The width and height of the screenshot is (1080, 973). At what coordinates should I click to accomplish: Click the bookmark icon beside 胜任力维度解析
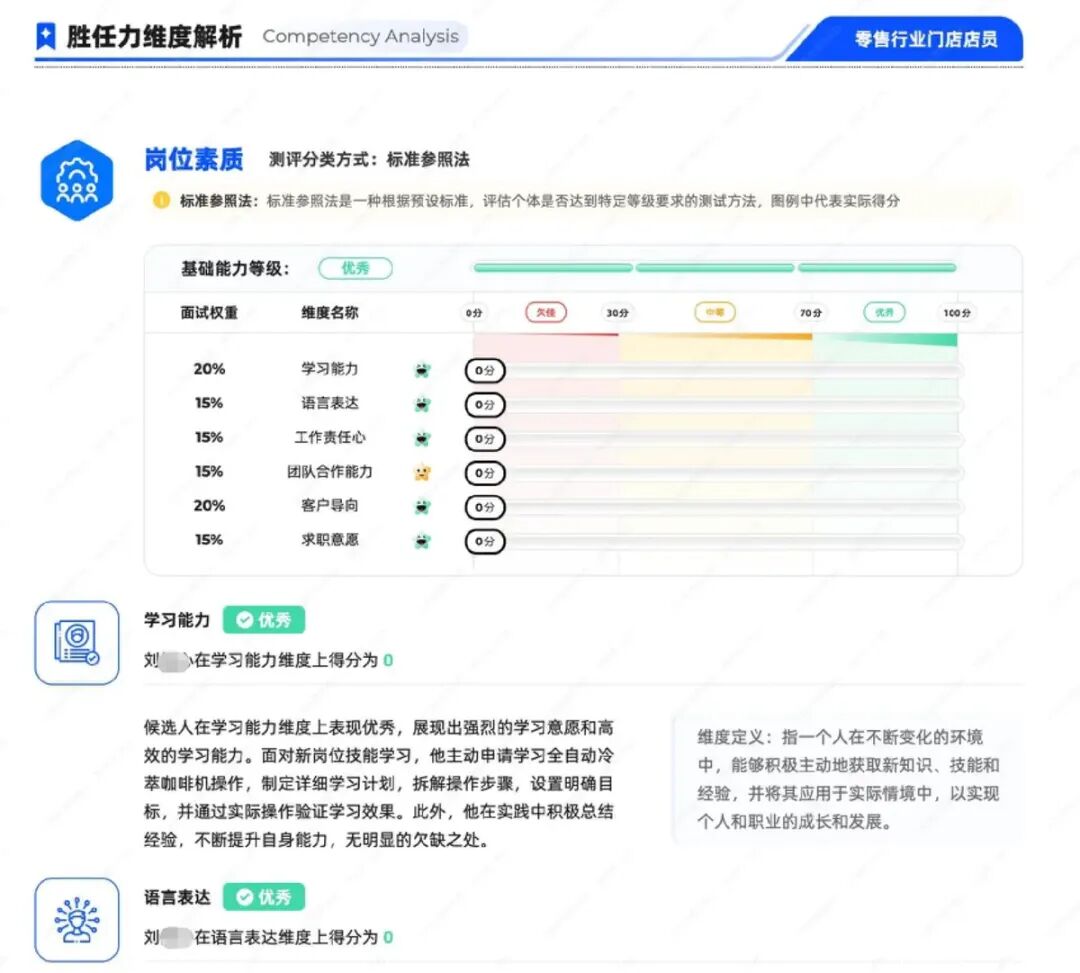point(46,38)
